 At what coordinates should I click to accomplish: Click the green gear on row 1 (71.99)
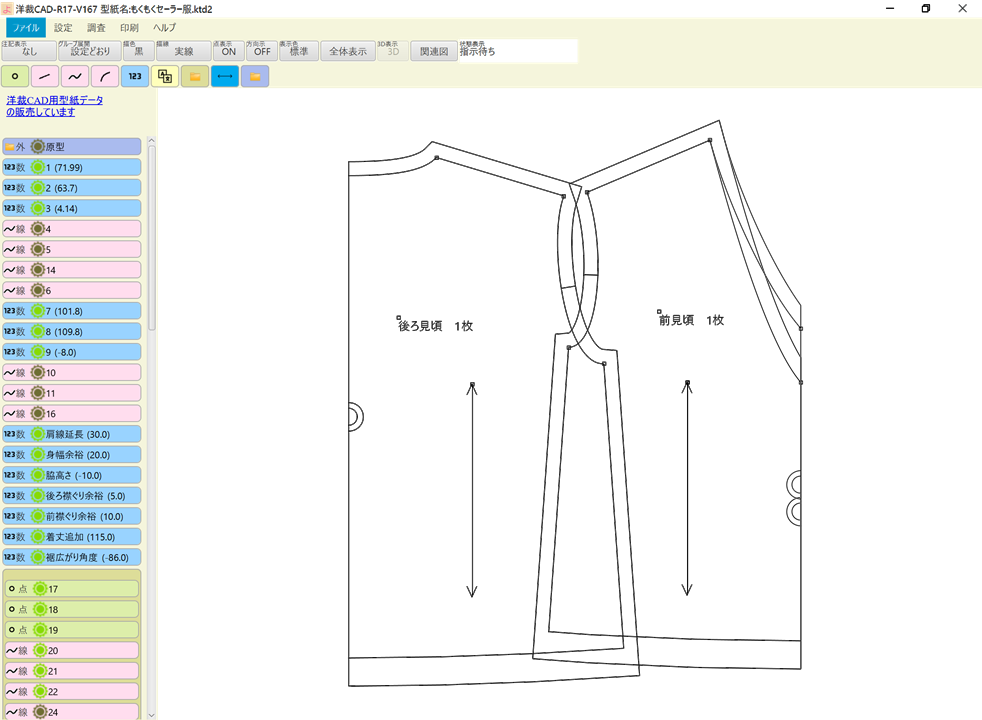click(x=38, y=167)
